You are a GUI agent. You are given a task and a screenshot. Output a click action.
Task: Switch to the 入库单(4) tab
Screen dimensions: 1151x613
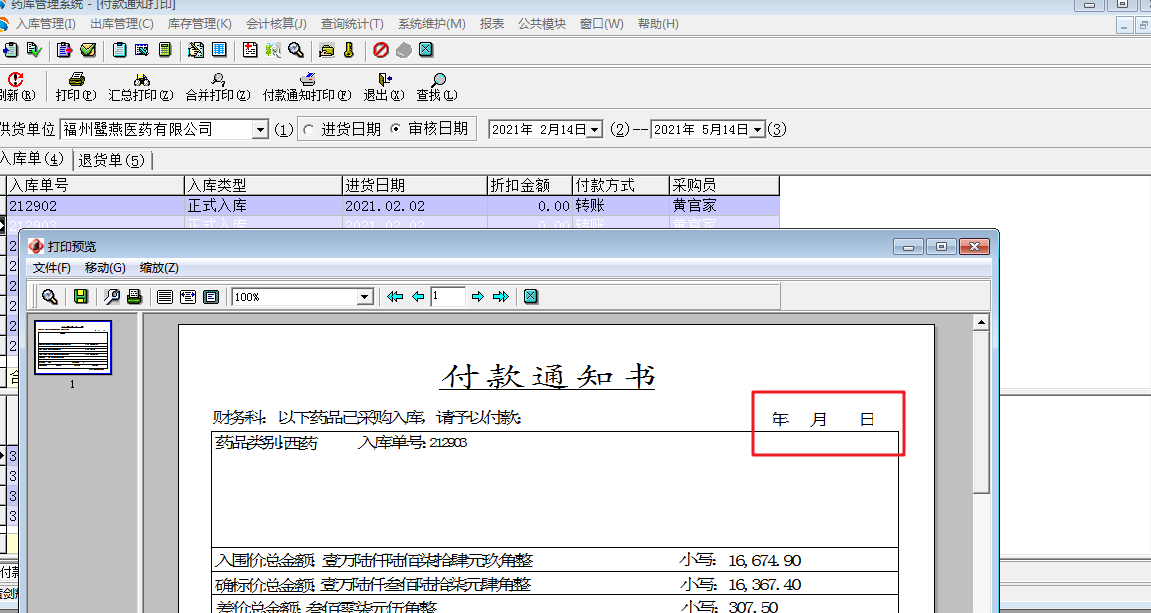point(33,159)
